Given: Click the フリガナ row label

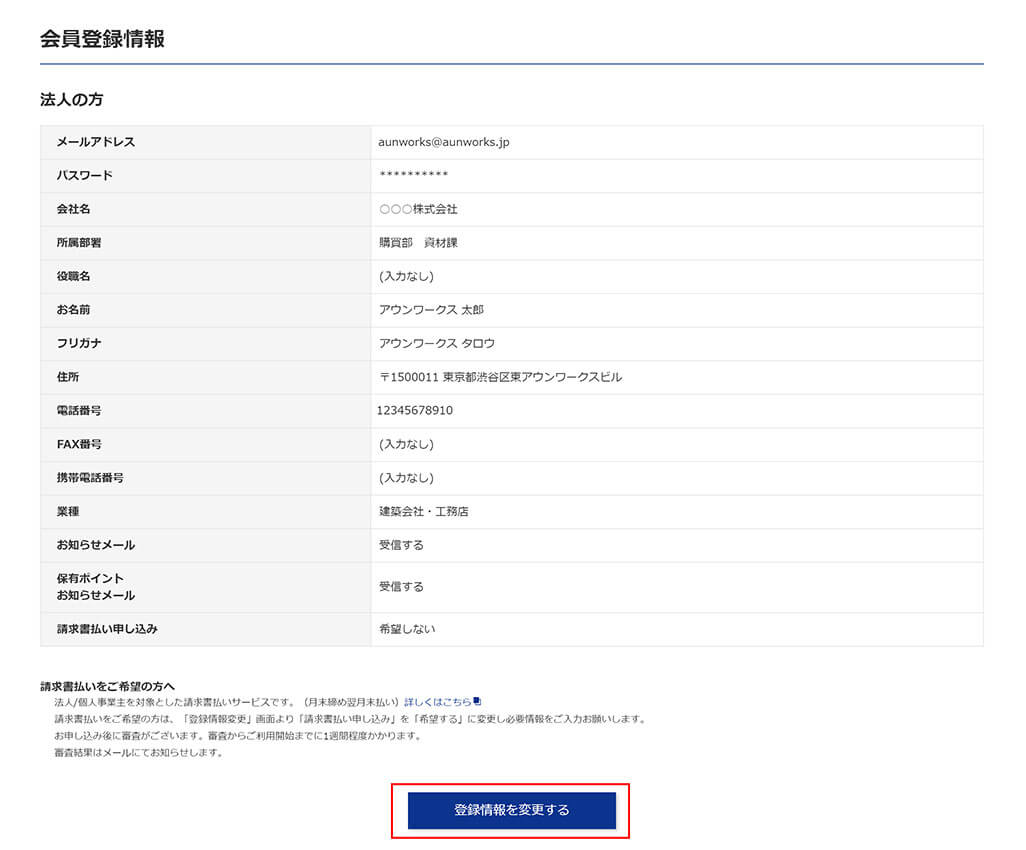Looking at the screenshot, I should 79,344.
